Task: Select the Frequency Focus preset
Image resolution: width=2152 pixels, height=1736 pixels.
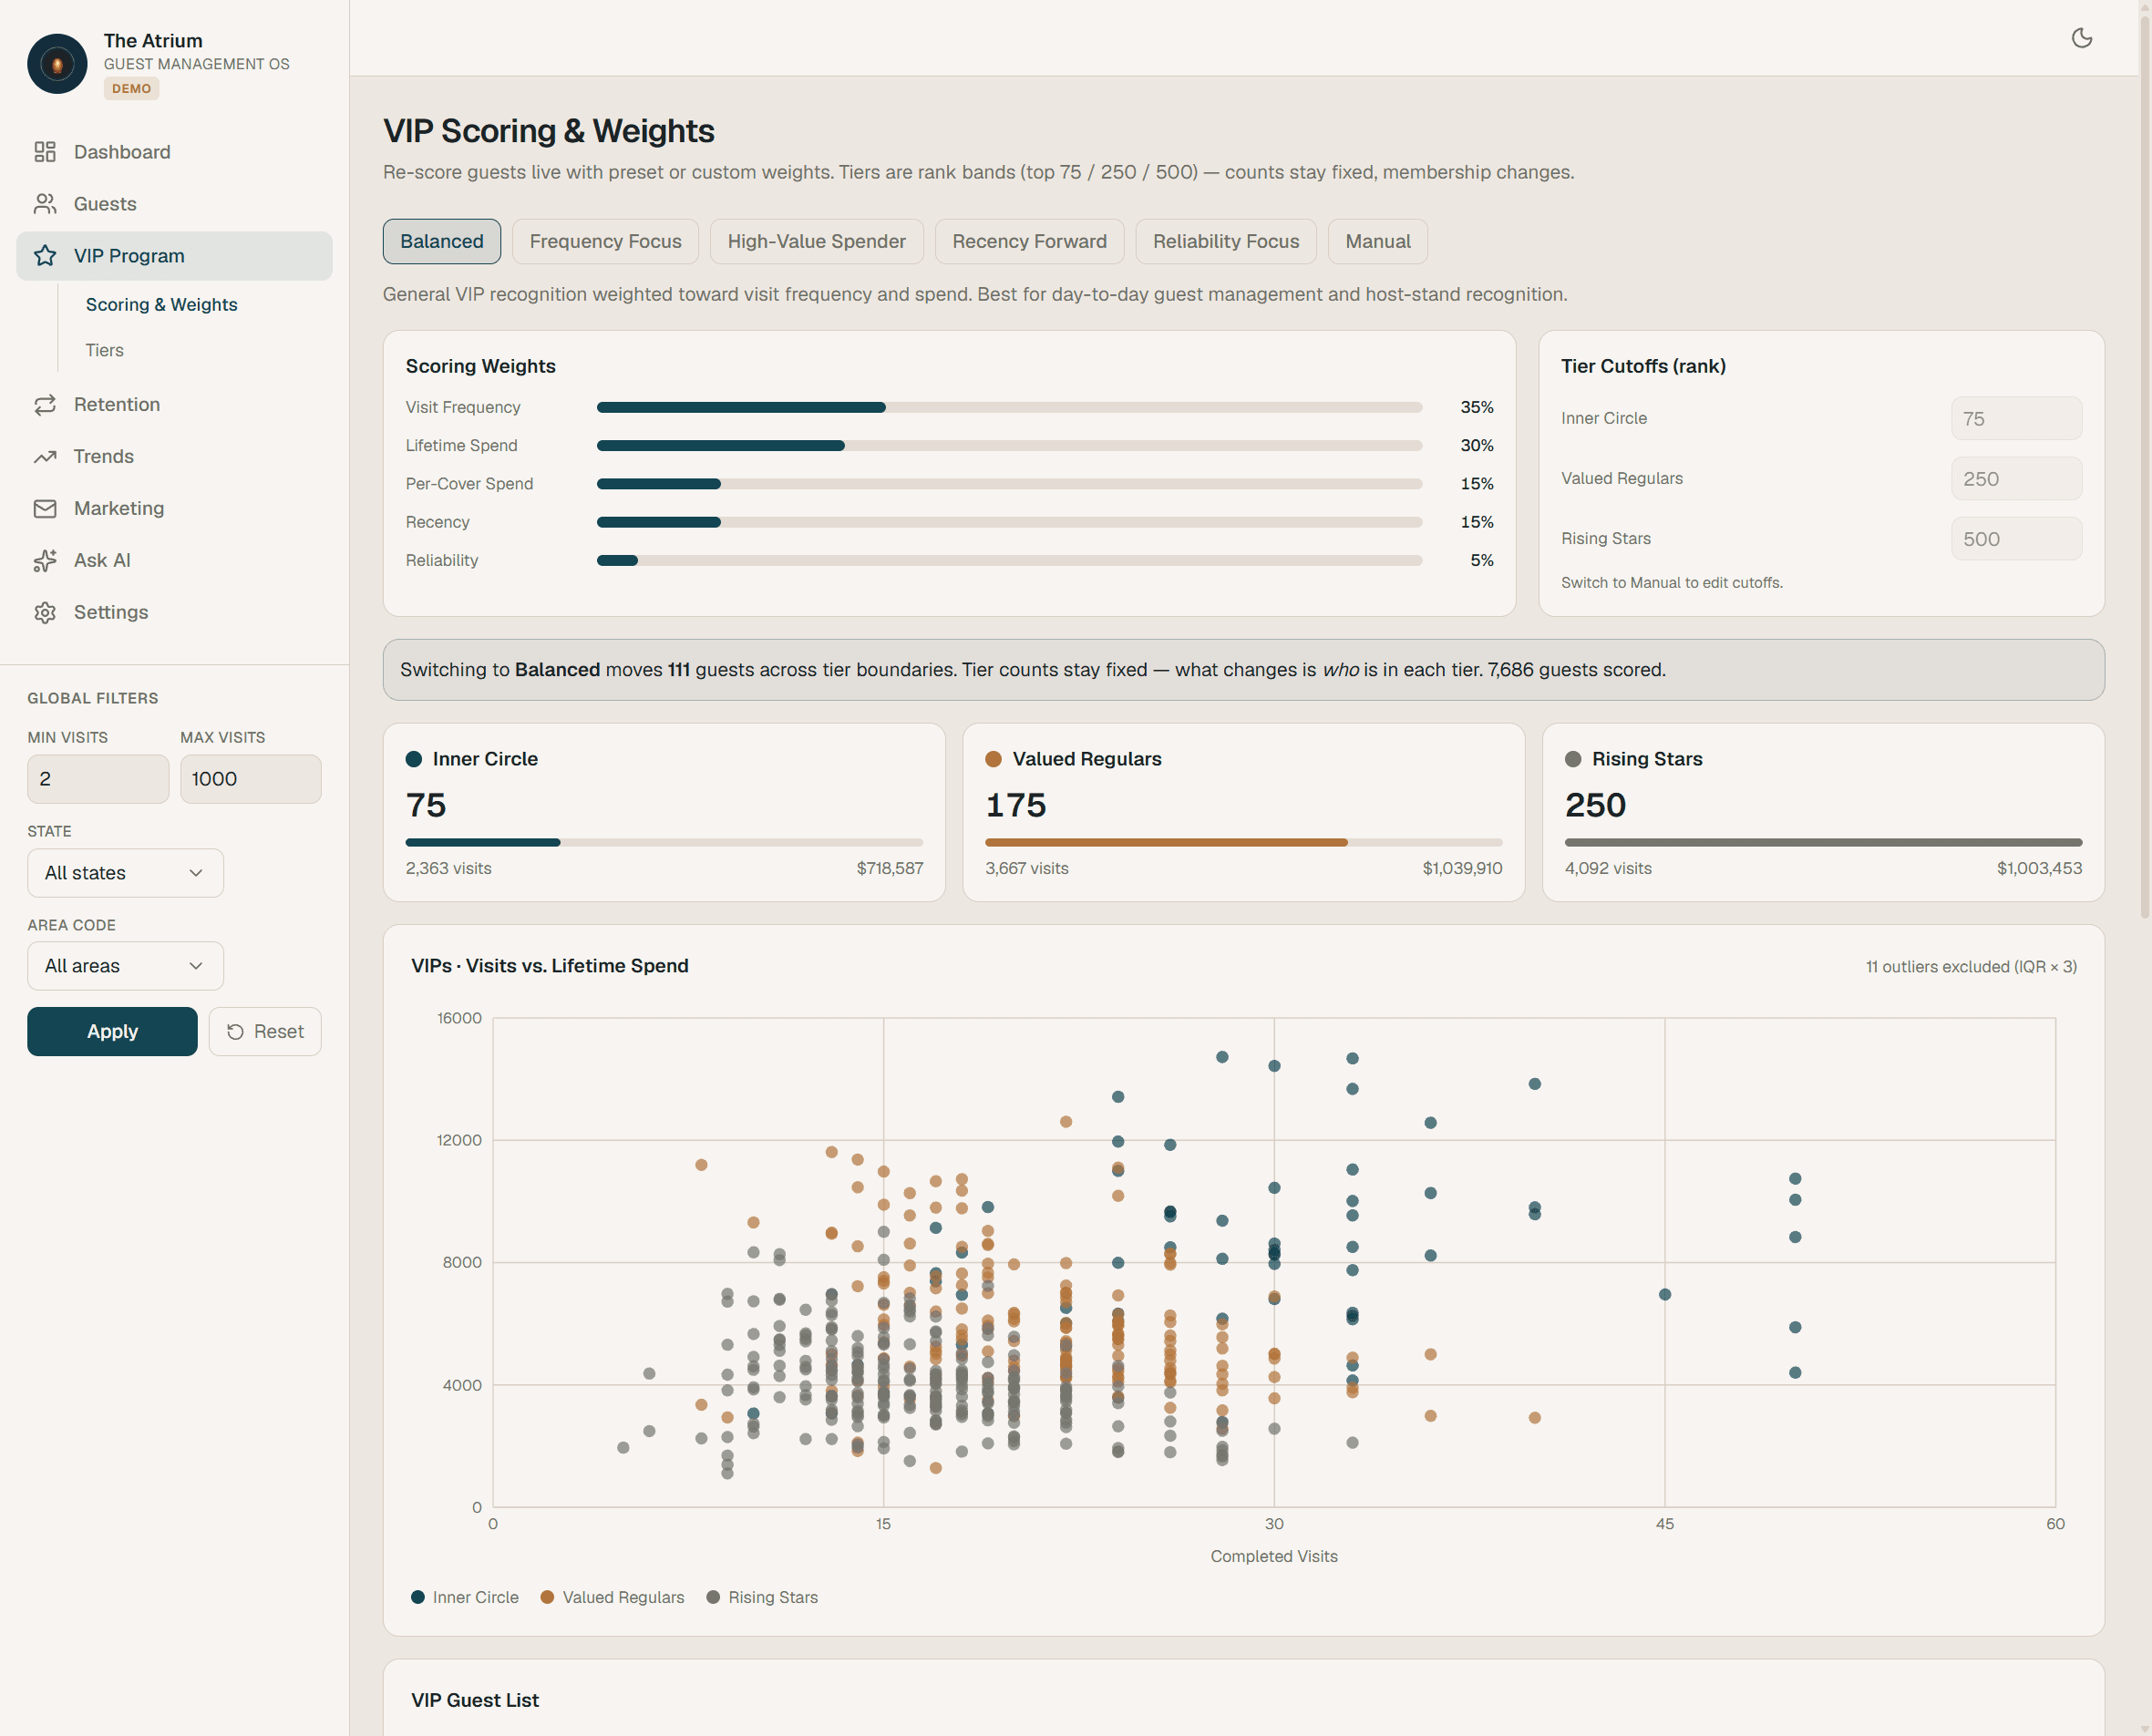Action: pos(605,241)
